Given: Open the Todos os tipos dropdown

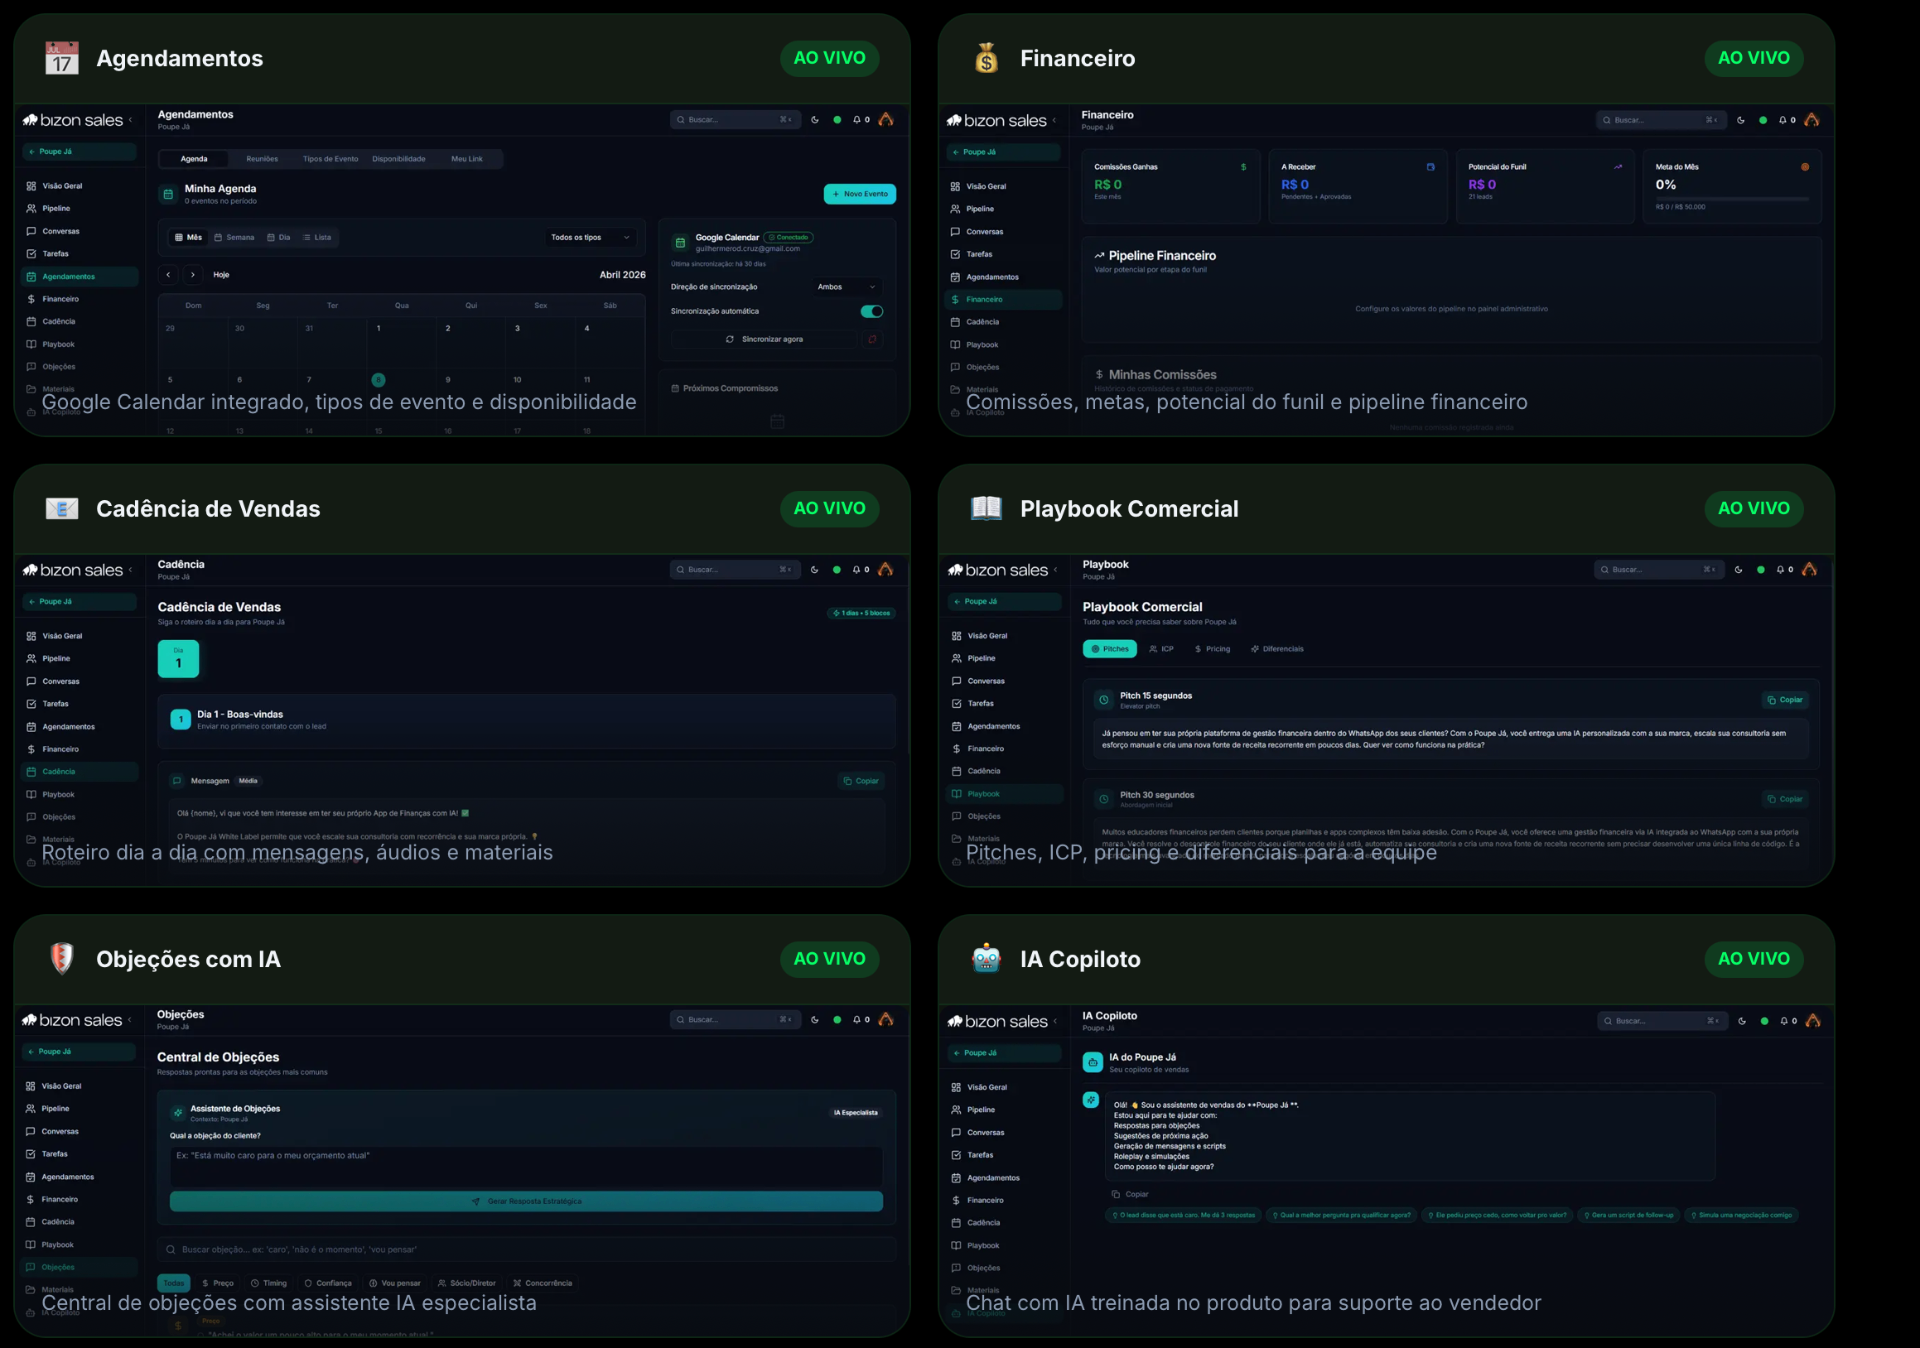Looking at the screenshot, I should (590, 237).
